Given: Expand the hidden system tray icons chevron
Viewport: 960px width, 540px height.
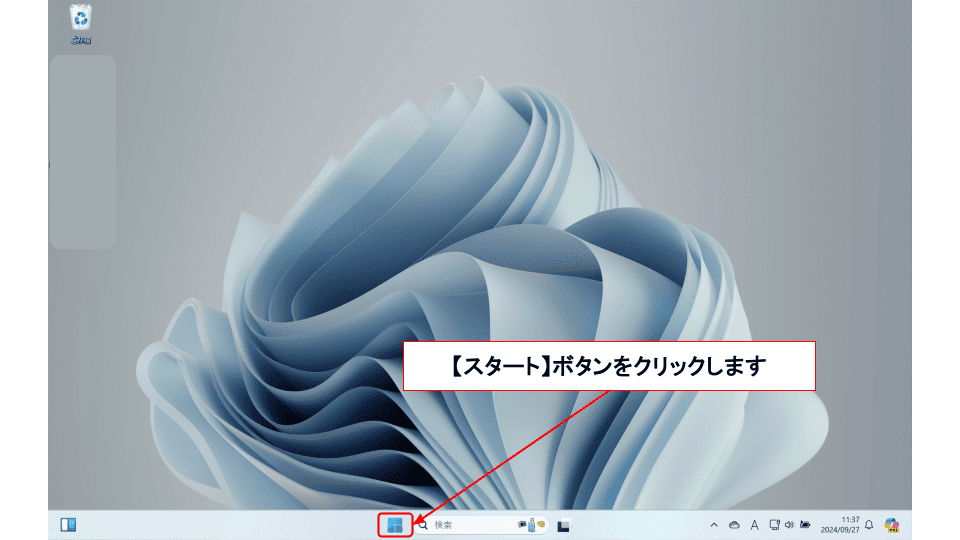Looking at the screenshot, I should (x=713, y=525).
